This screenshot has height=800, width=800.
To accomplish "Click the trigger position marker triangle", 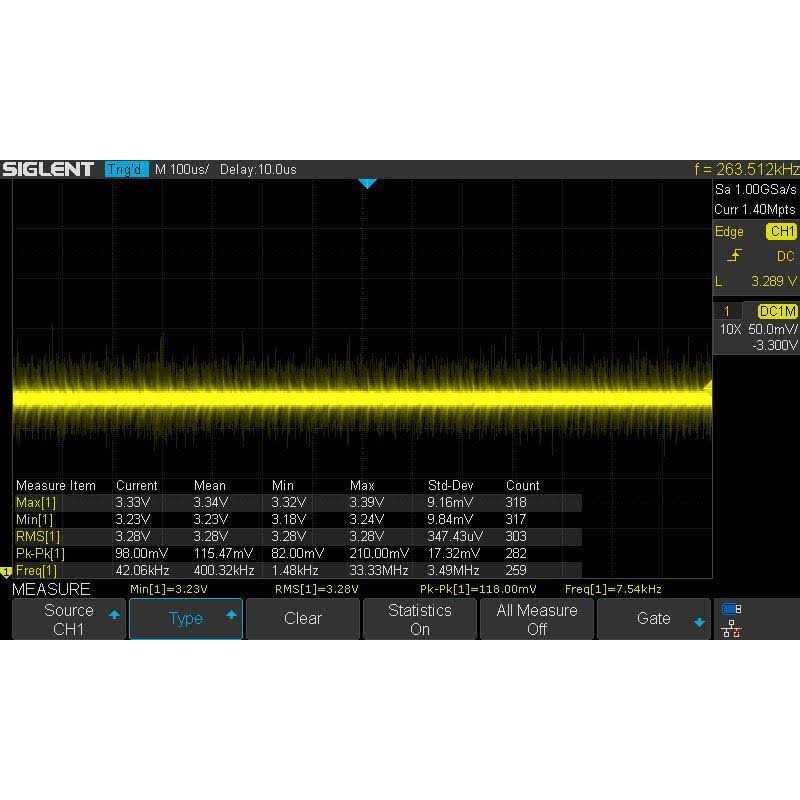I will [368, 182].
